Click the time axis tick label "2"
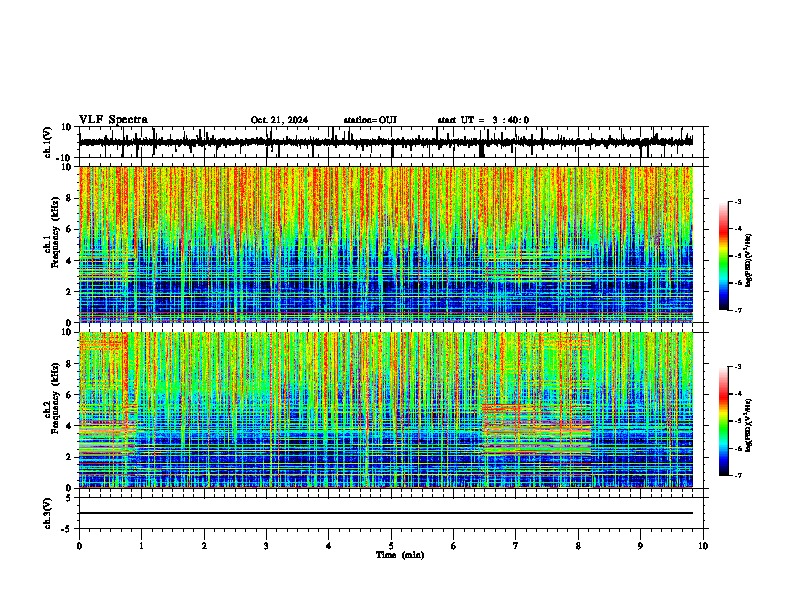This screenshot has width=792, height=612. 204,546
